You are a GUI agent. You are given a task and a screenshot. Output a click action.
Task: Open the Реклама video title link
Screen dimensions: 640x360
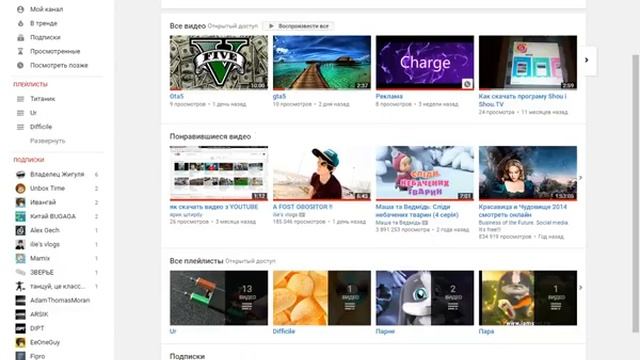pos(389,96)
